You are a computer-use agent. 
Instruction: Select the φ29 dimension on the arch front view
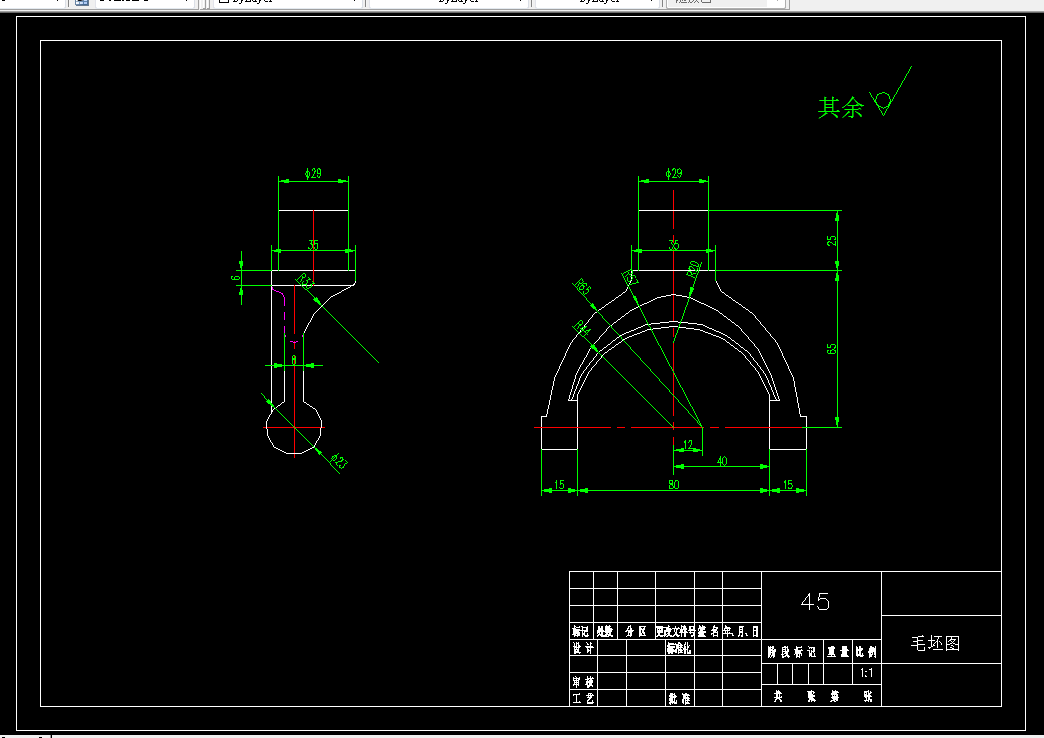pyautogui.click(x=673, y=174)
